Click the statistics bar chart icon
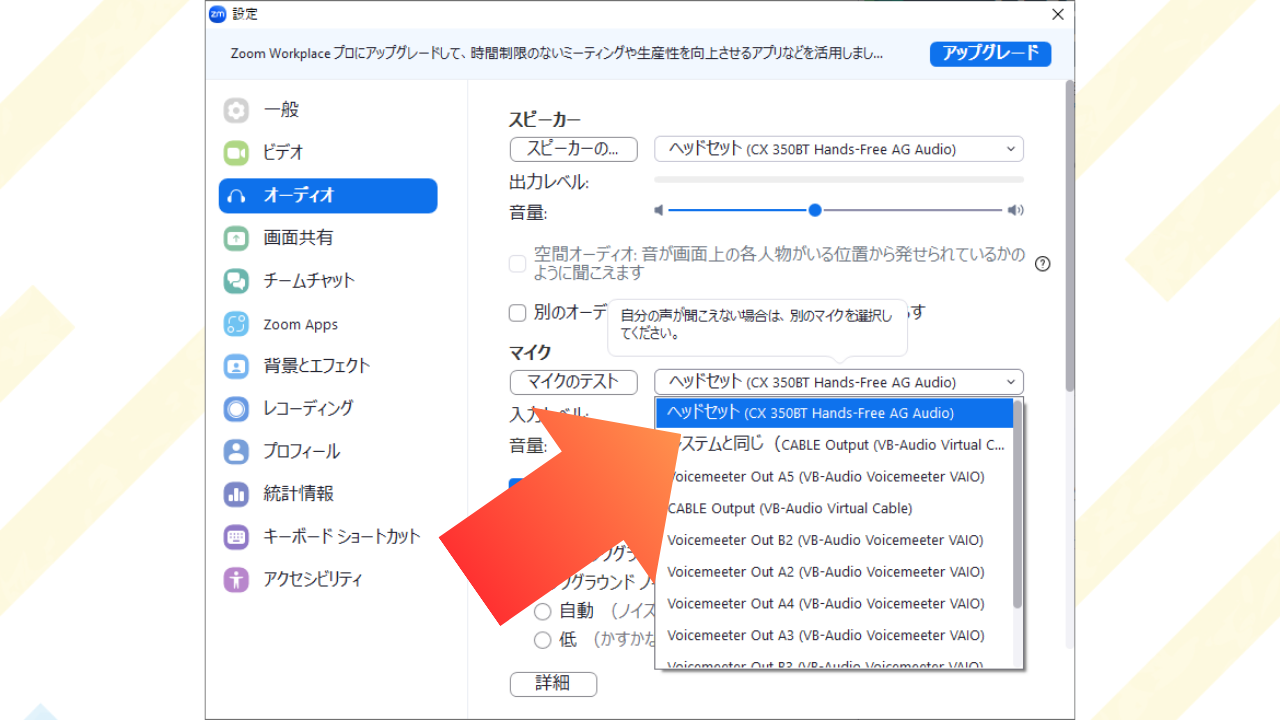The image size is (1280, 720). pos(236,494)
